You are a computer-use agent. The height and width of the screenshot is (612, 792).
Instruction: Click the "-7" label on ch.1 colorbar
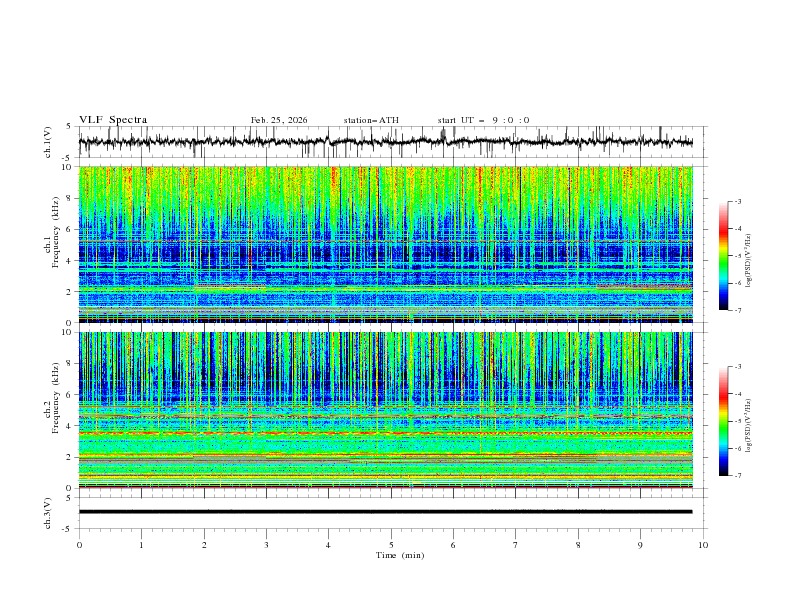738,311
